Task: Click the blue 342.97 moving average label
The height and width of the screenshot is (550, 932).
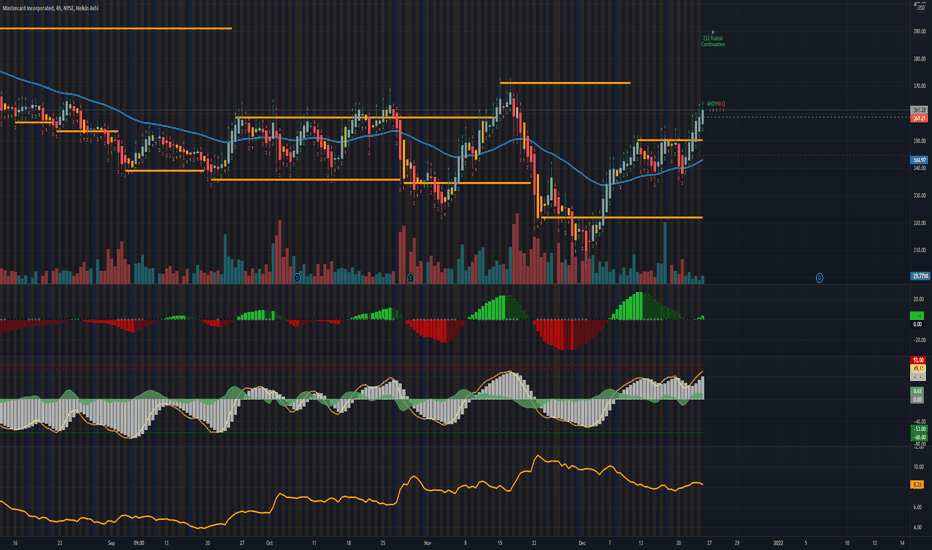Action: coord(919,160)
